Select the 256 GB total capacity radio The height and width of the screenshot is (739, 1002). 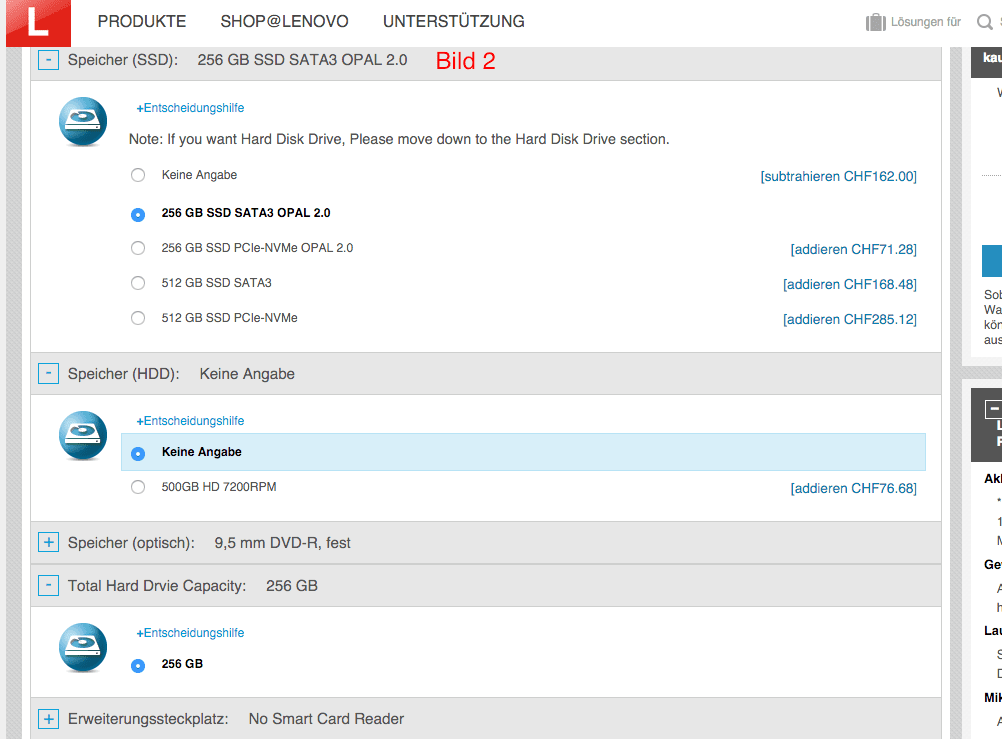138,666
